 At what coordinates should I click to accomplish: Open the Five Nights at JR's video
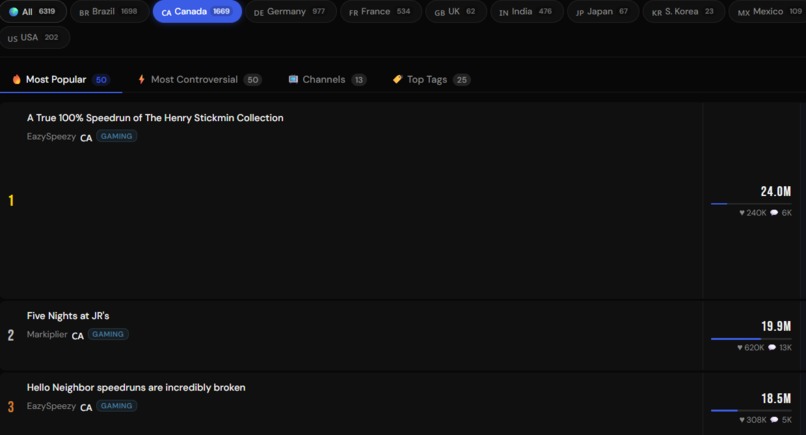click(68, 316)
